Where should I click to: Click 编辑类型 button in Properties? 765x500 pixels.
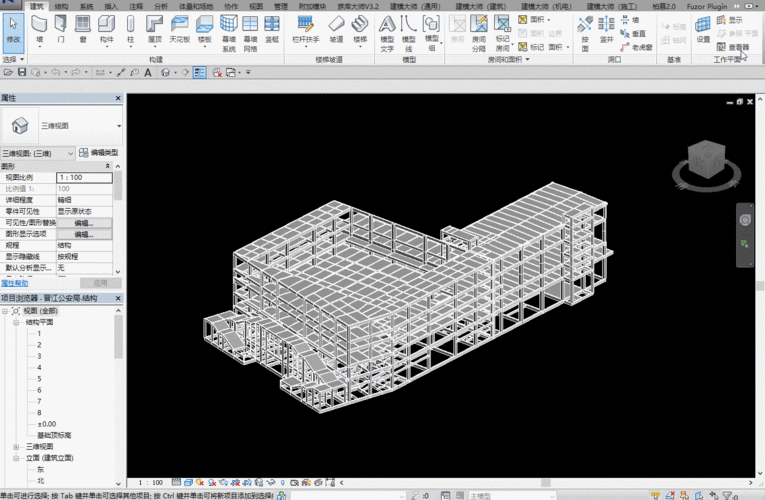99,153
